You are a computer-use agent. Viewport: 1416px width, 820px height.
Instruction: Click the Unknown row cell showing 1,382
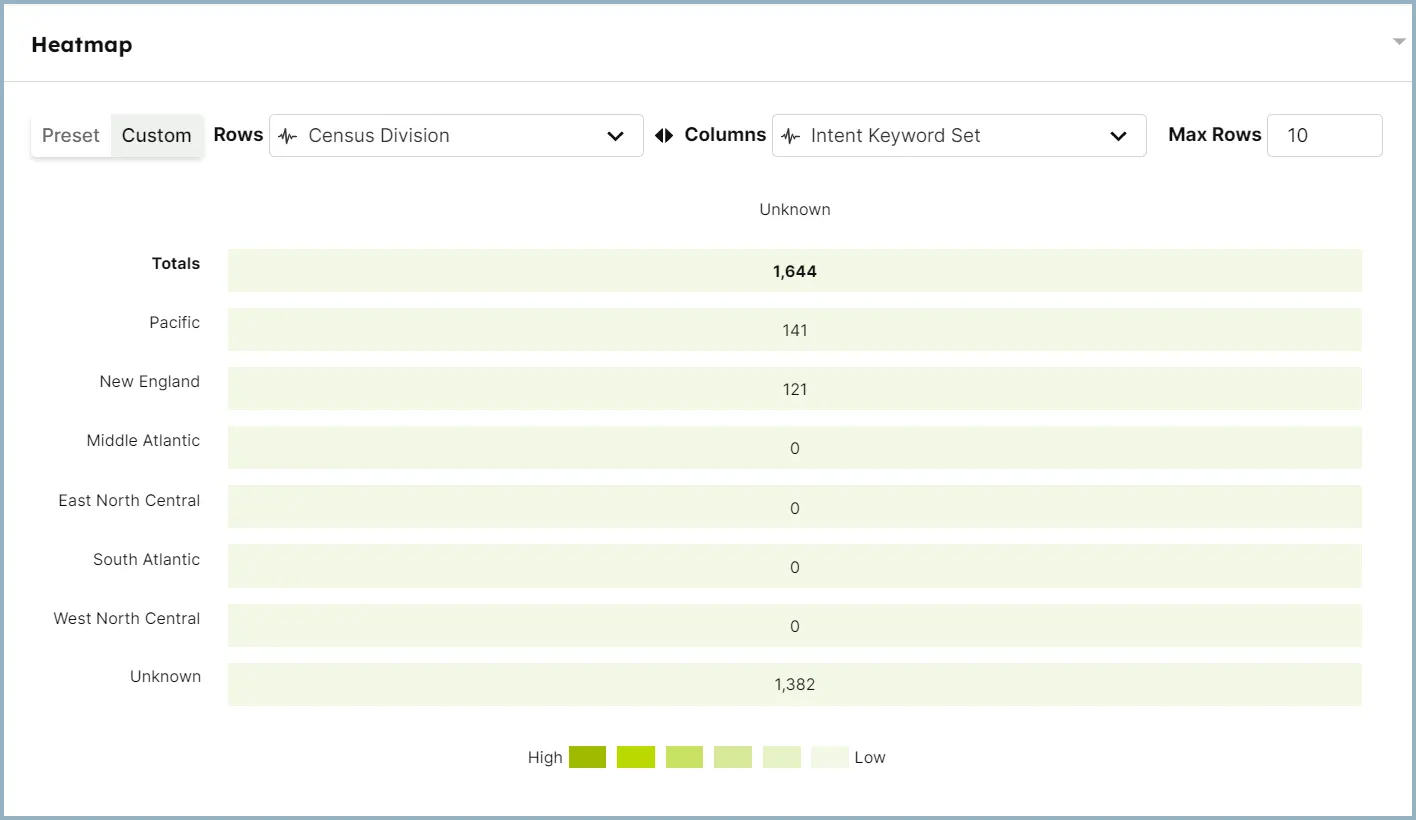pos(794,684)
